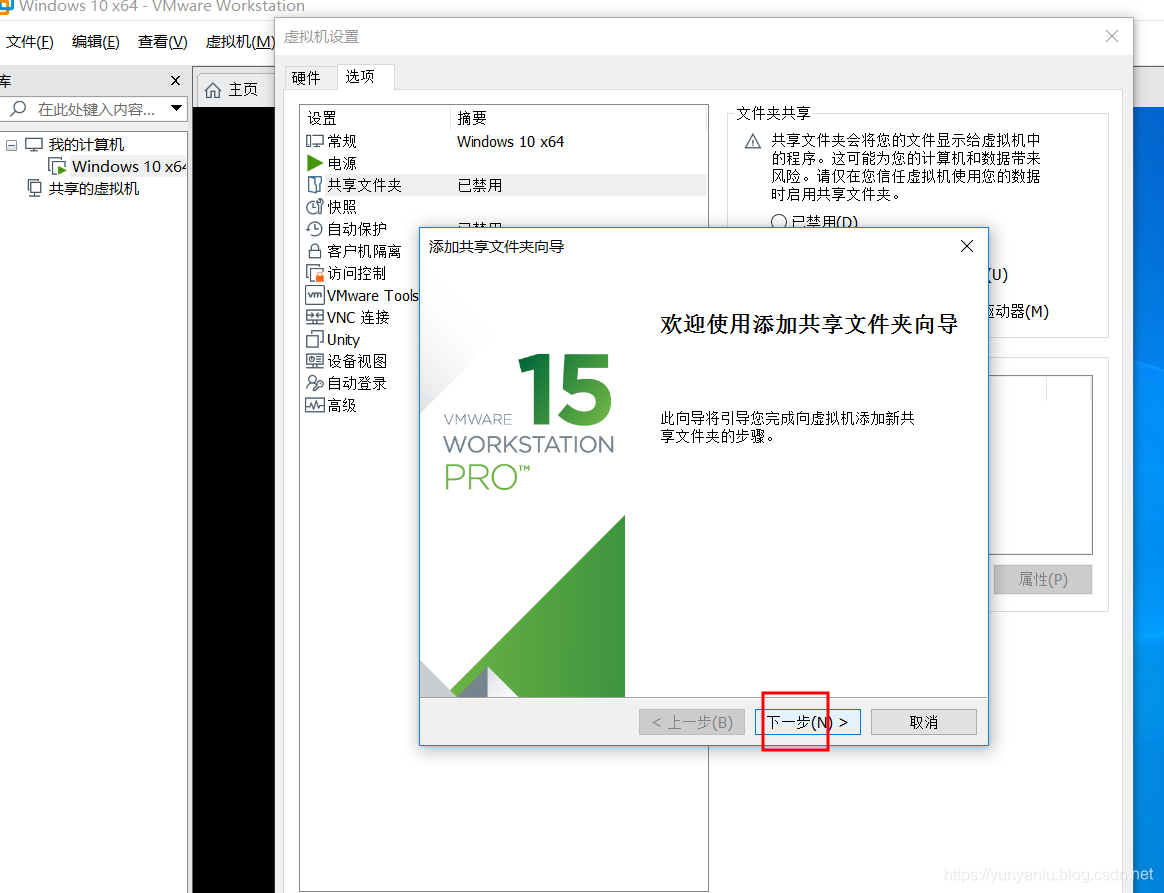Image resolution: width=1164 pixels, height=893 pixels.
Task: Click the 高级 advanced icon
Action: coord(315,405)
